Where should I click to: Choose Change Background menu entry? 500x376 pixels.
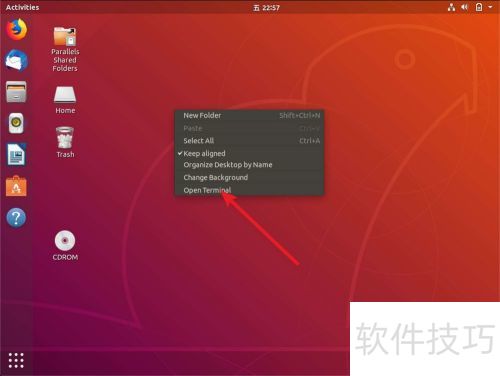pyautogui.click(x=249, y=177)
